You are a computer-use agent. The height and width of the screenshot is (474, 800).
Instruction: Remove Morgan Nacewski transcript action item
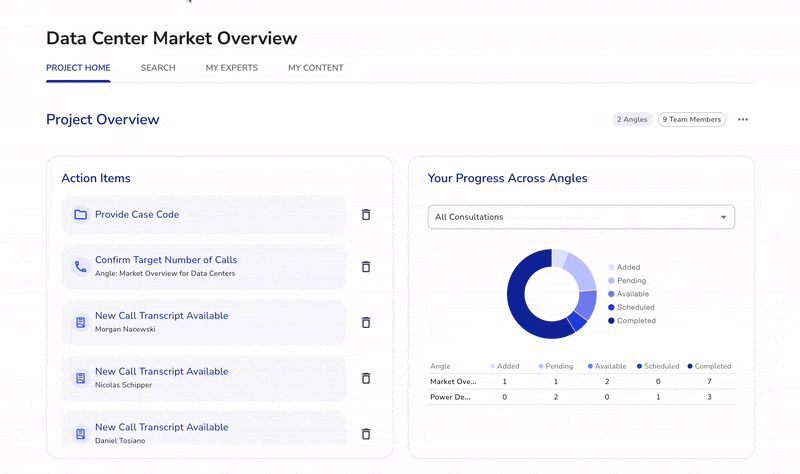click(366, 322)
